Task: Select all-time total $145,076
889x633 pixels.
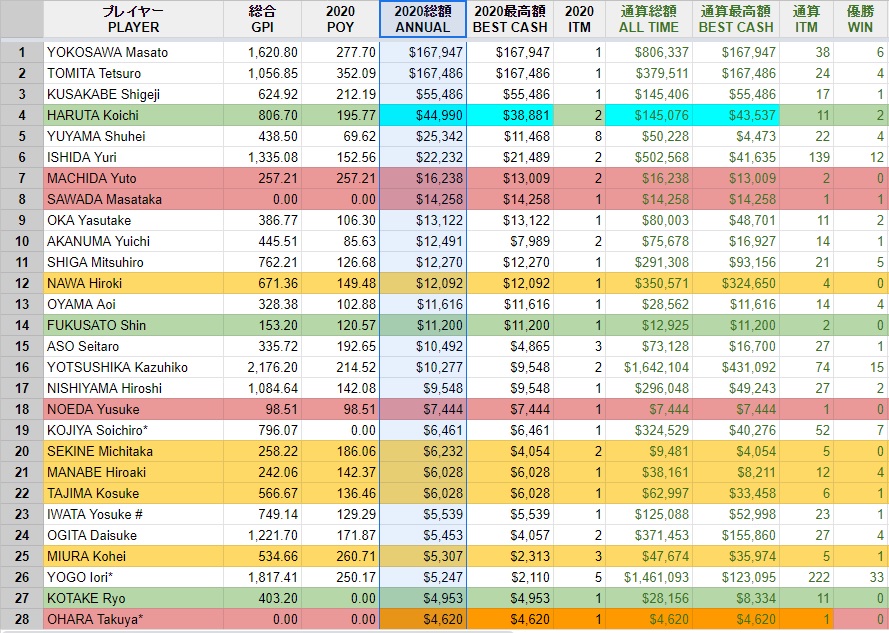Action: [x=649, y=115]
